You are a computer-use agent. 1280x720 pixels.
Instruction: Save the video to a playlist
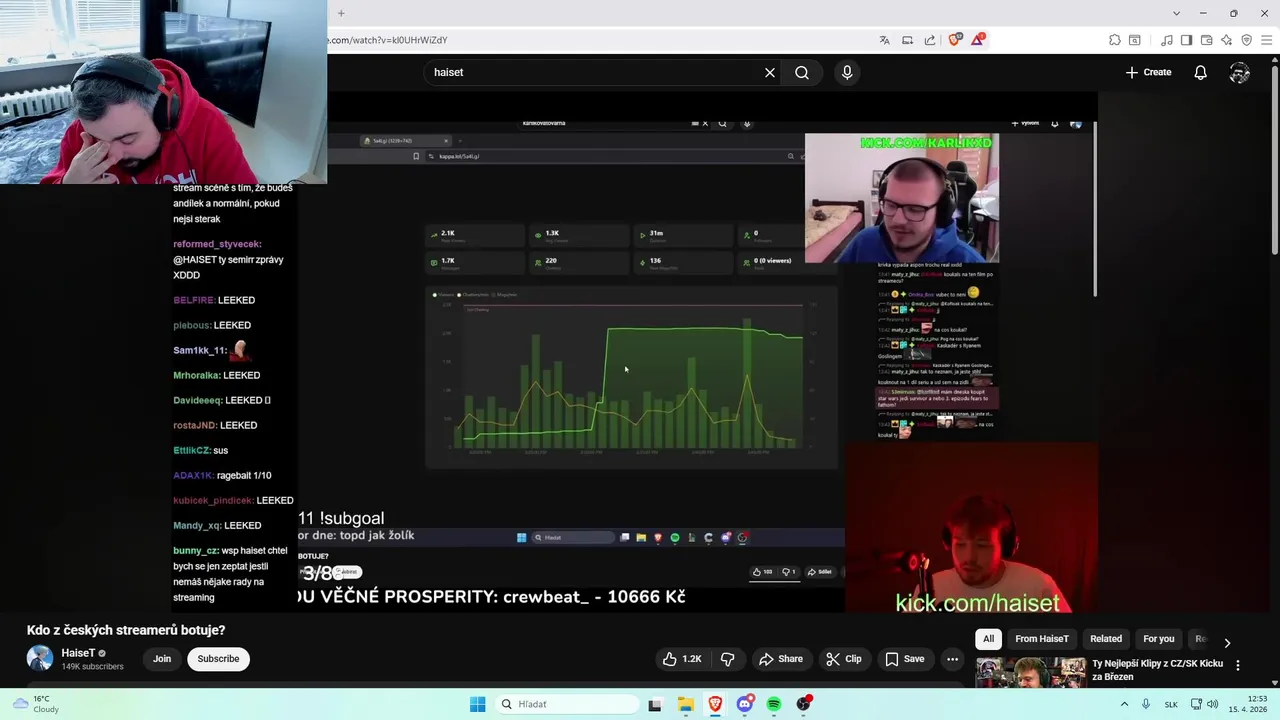[x=904, y=659]
